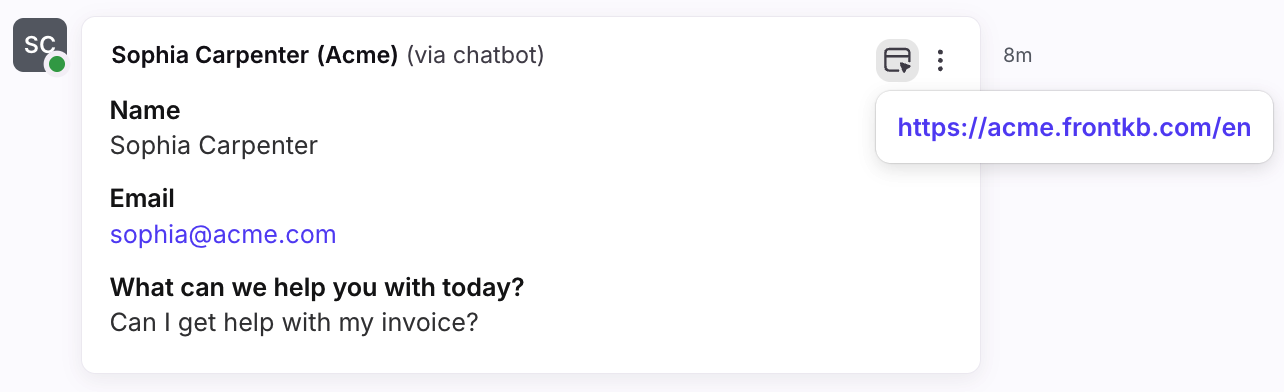Image resolution: width=1284 pixels, height=392 pixels.
Task: Select the 'Sophia Carpenter' name value
Action: (214, 146)
